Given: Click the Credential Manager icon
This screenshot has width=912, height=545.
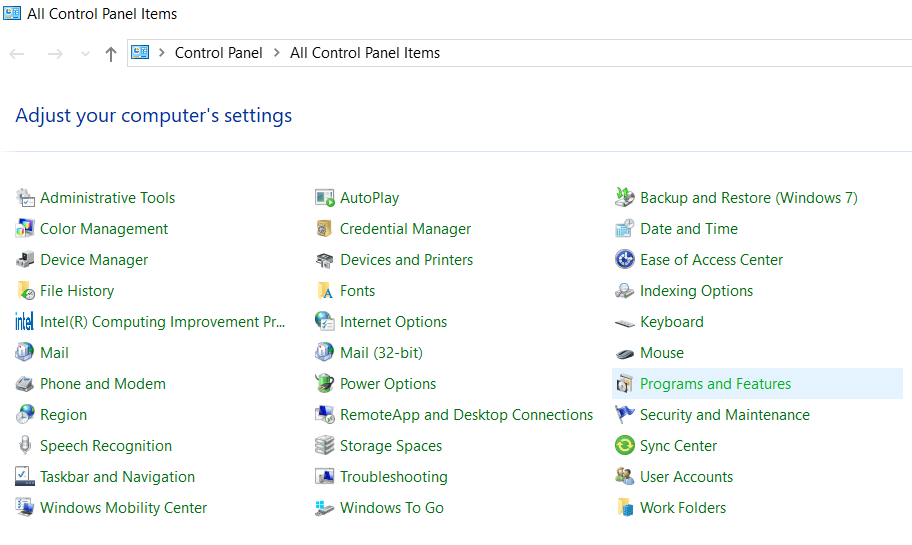Looking at the screenshot, I should click(325, 229).
